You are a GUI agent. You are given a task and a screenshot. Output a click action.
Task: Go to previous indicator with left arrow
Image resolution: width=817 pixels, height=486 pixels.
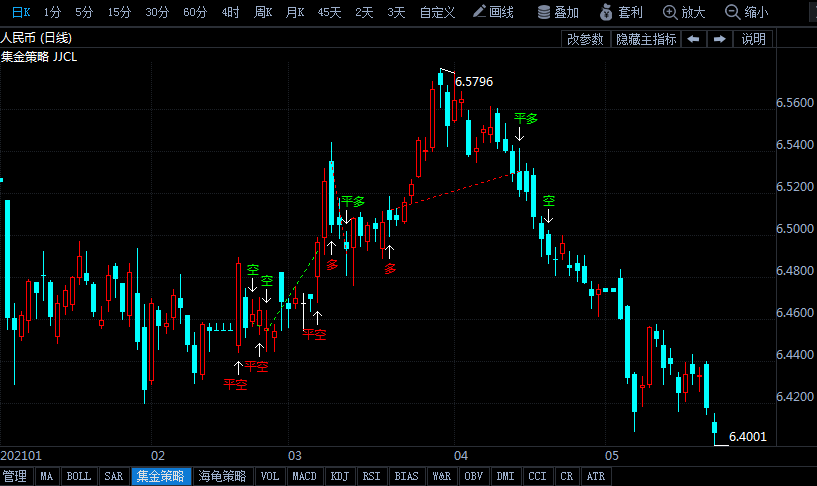tap(693, 39)
